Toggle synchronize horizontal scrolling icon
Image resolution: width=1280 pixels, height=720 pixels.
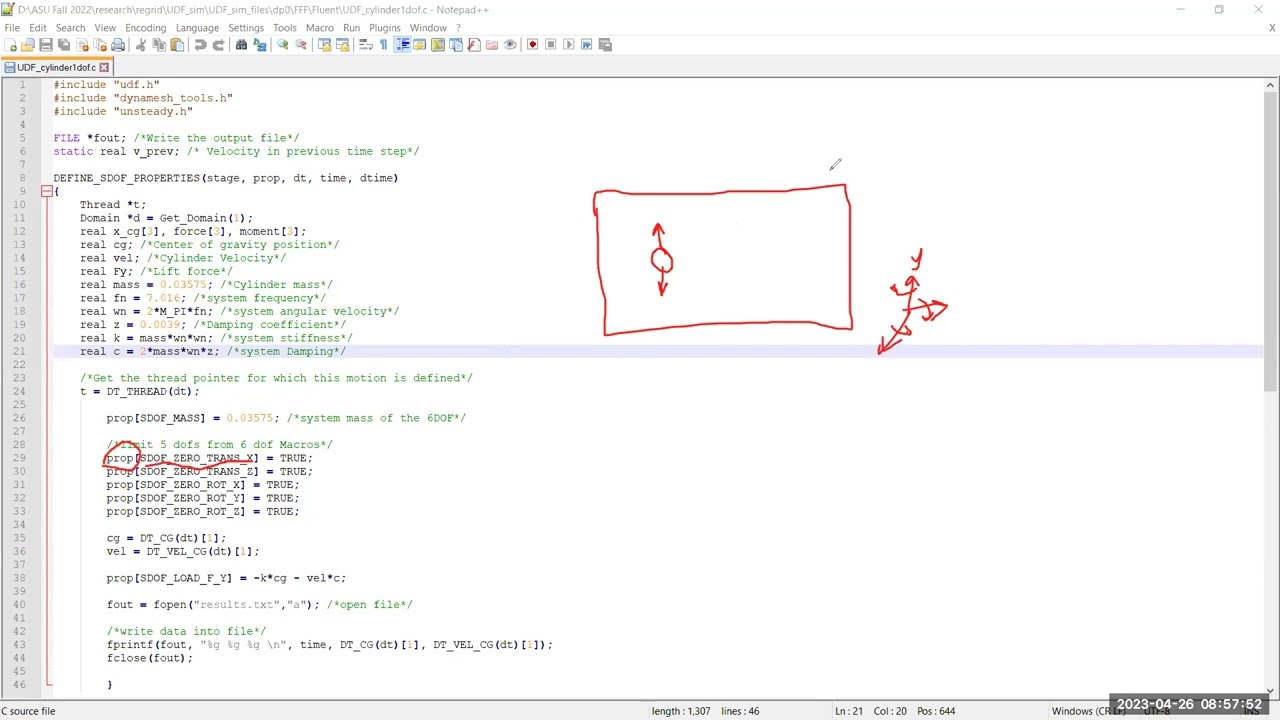click(342, 45)
